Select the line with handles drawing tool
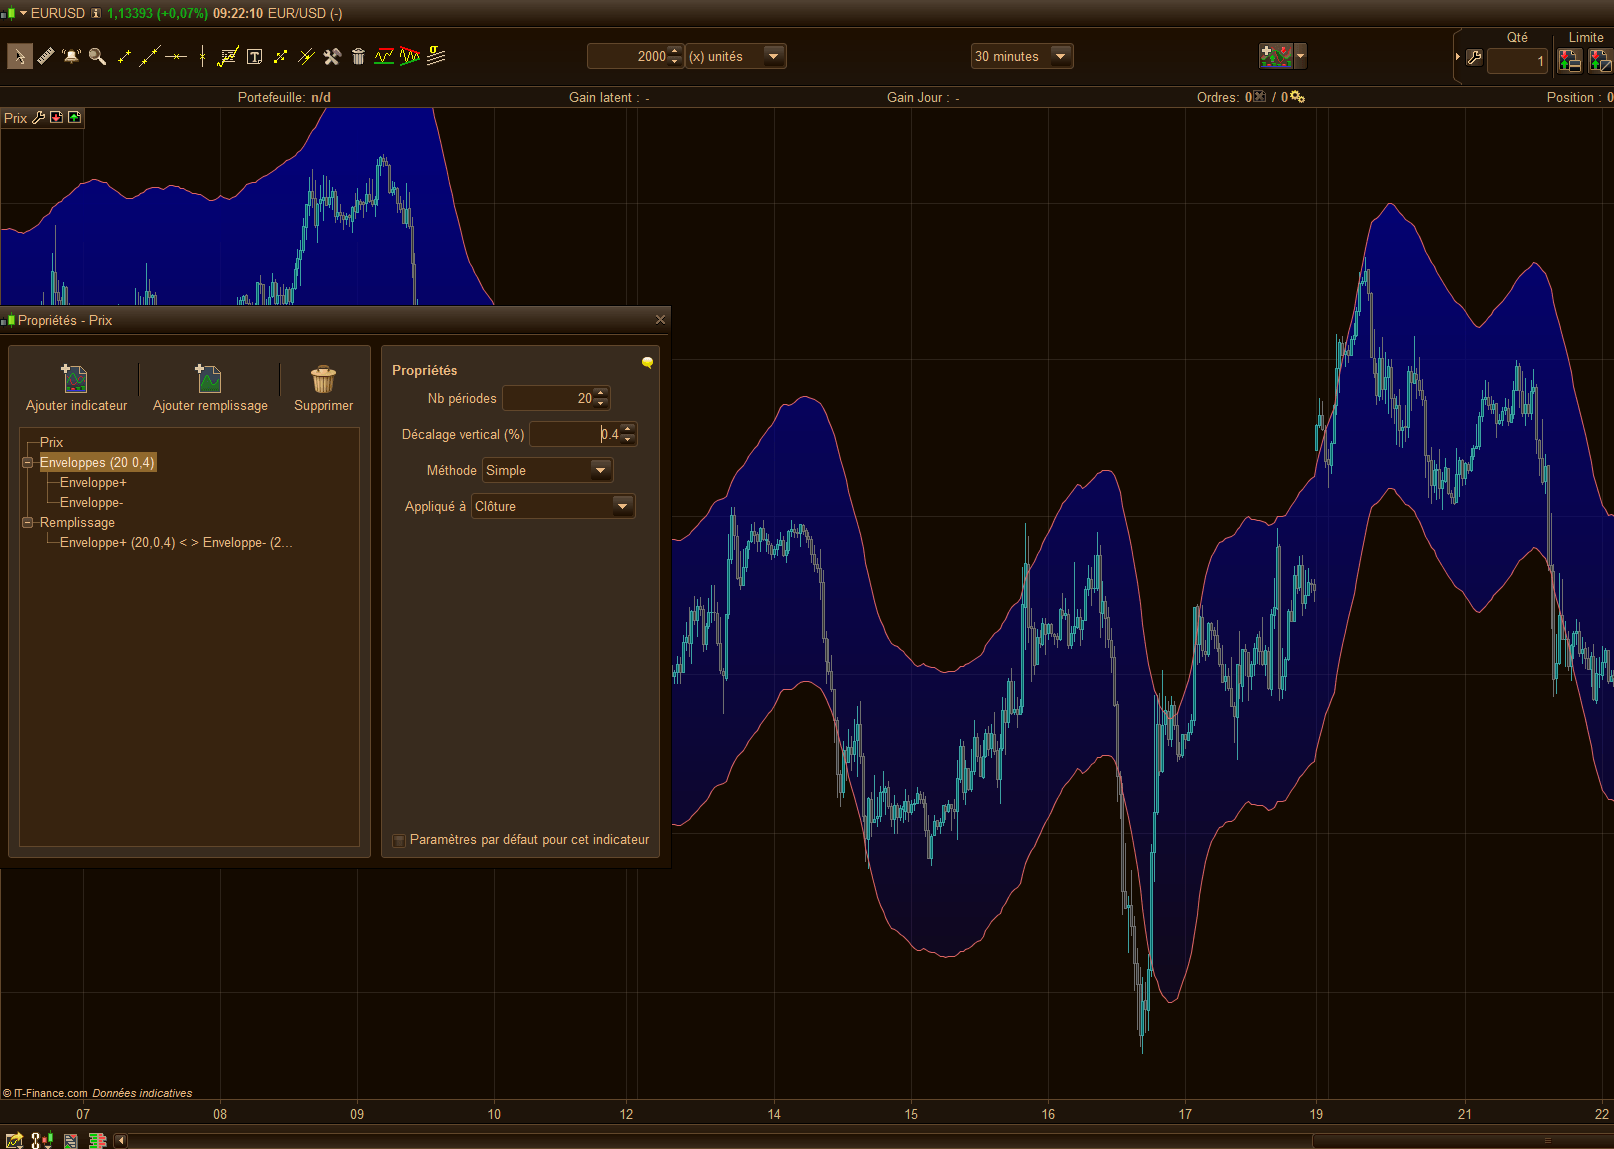 pyautogui.click(x=280, y=56)
